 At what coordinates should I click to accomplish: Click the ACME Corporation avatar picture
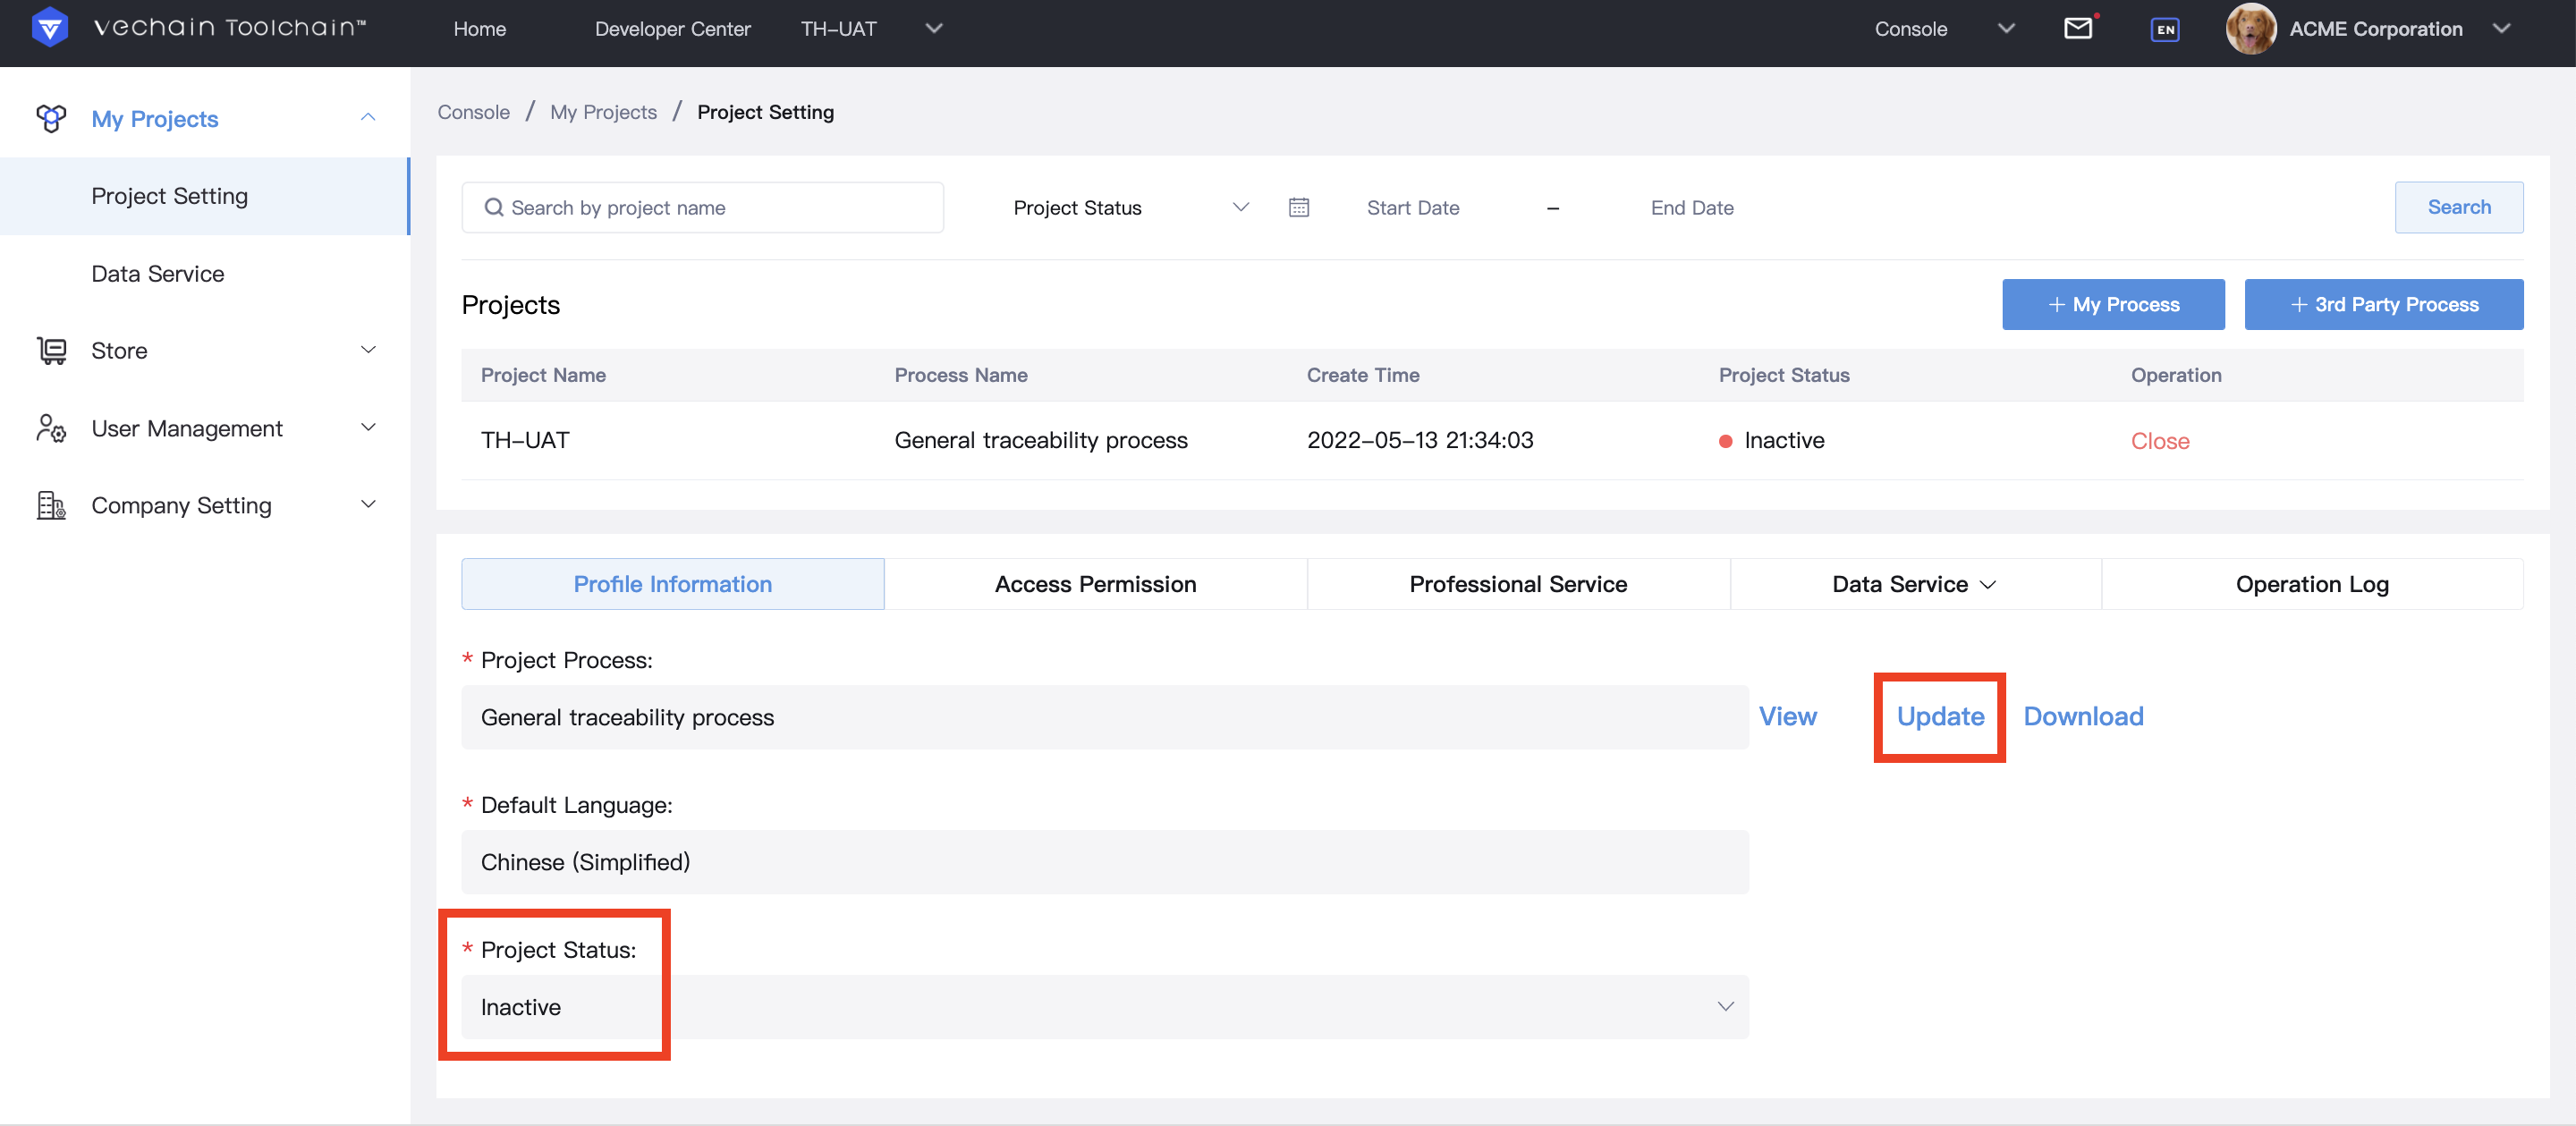[x=2251, y=28]
